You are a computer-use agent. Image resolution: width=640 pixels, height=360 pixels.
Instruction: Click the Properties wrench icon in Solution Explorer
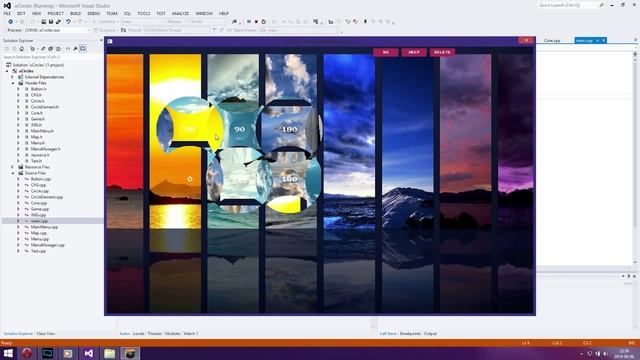[76, 49]
